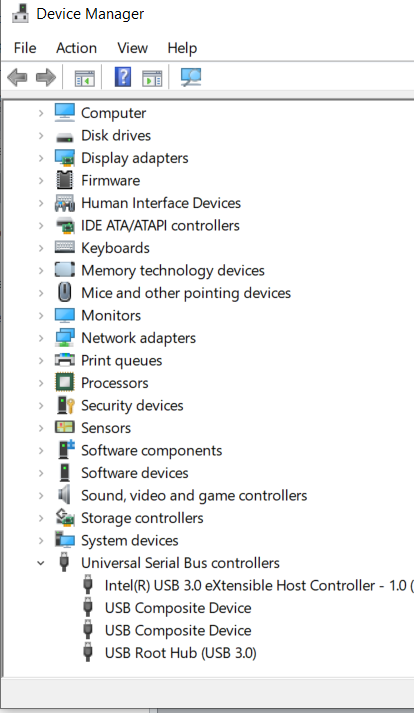Click the Show/Hide Console Tree icon
This screenshot has width=414, height=713.
click(85, 78)
